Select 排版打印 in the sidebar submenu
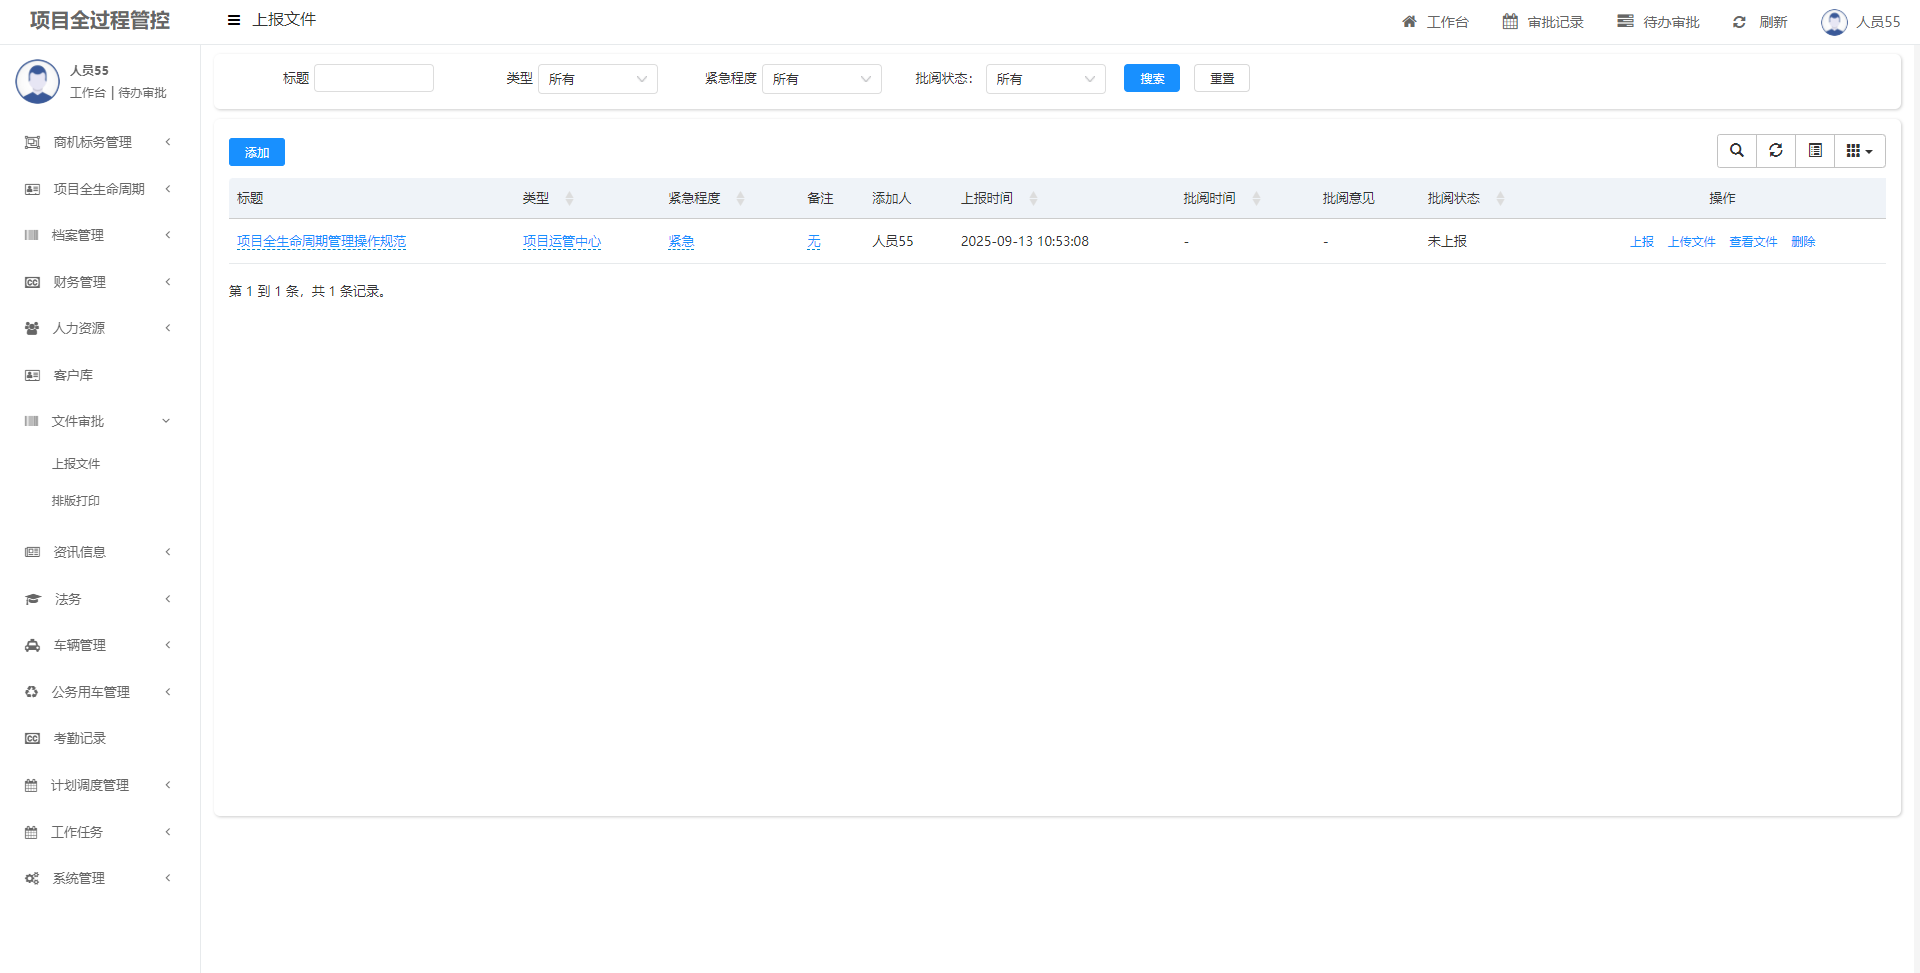Viewport: 1920px width, 973px height. (x=76, y=501)
